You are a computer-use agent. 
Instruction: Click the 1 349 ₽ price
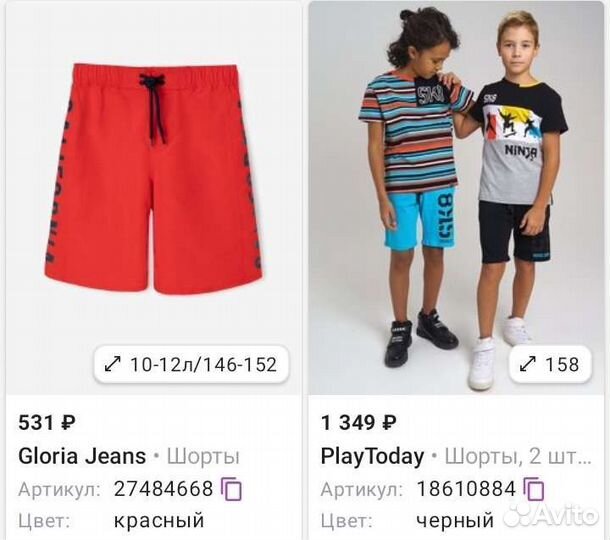(x=359, y=423)
